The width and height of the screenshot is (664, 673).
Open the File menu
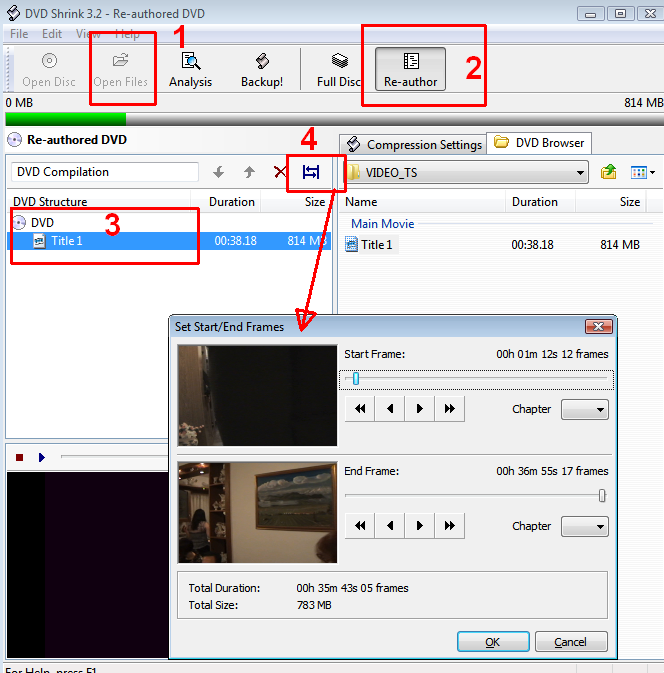(19, 34)
